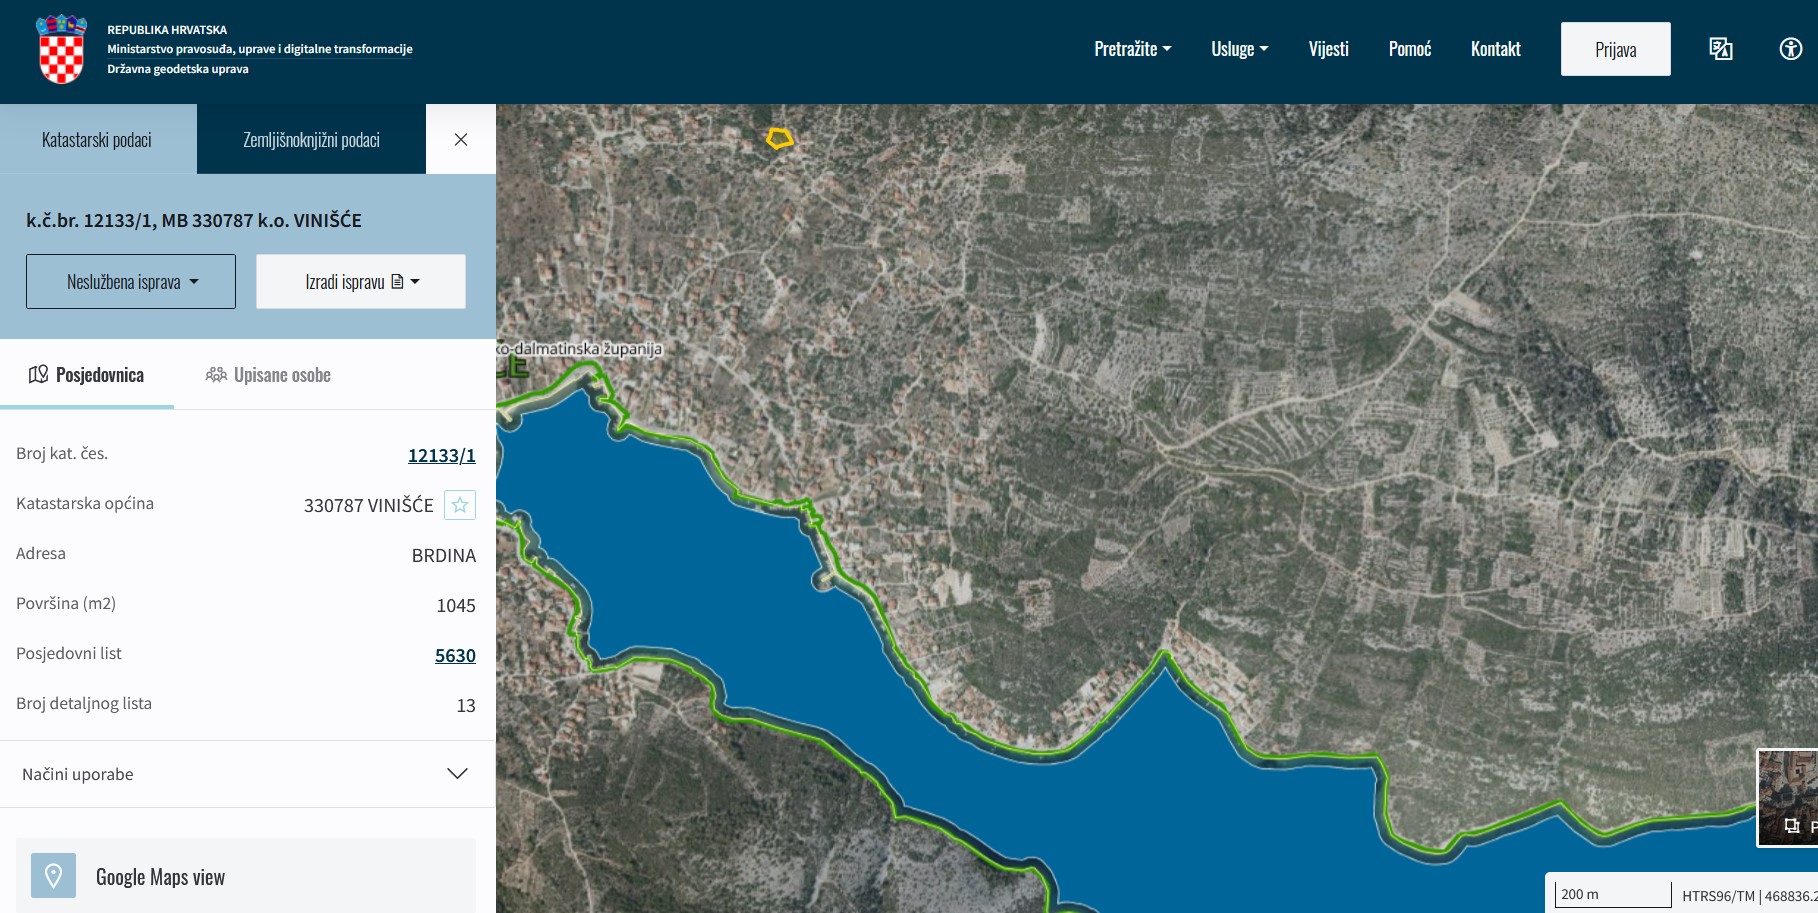
Task: Click the Prijava login button
Action: coord(1615,49)
